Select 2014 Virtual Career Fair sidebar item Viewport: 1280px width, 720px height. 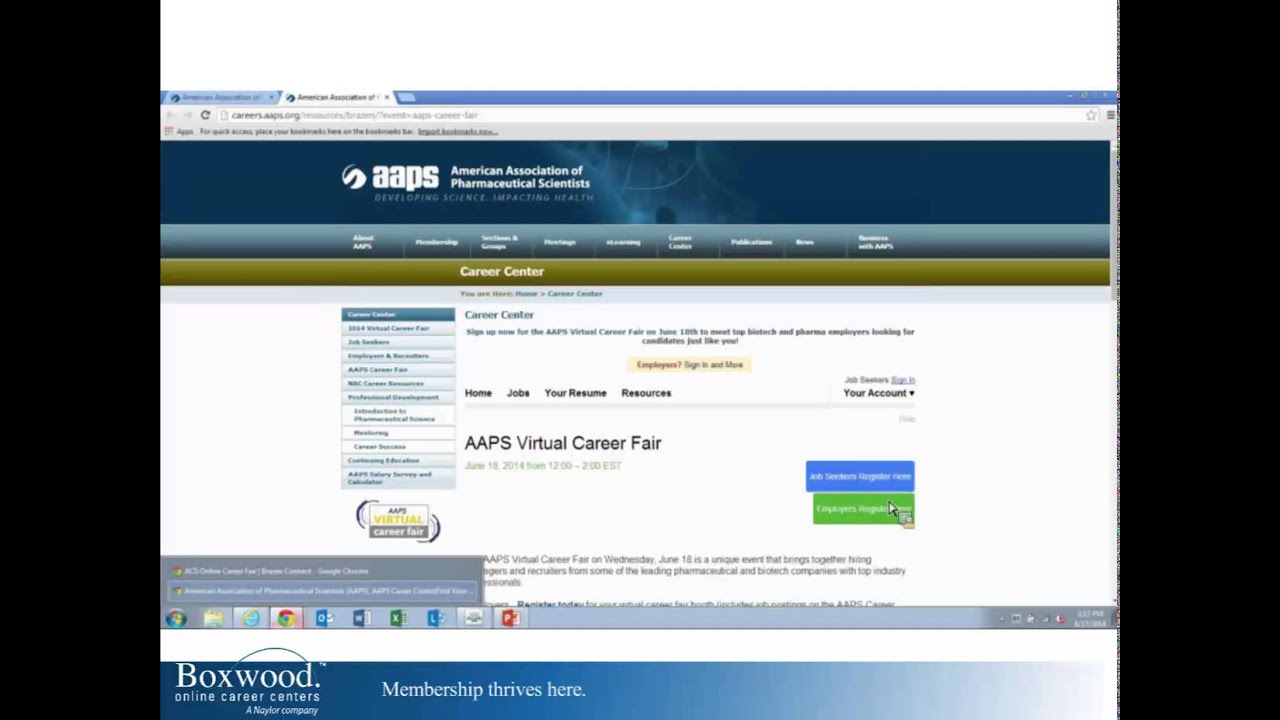pyautogui.click(x=398, y=328)
